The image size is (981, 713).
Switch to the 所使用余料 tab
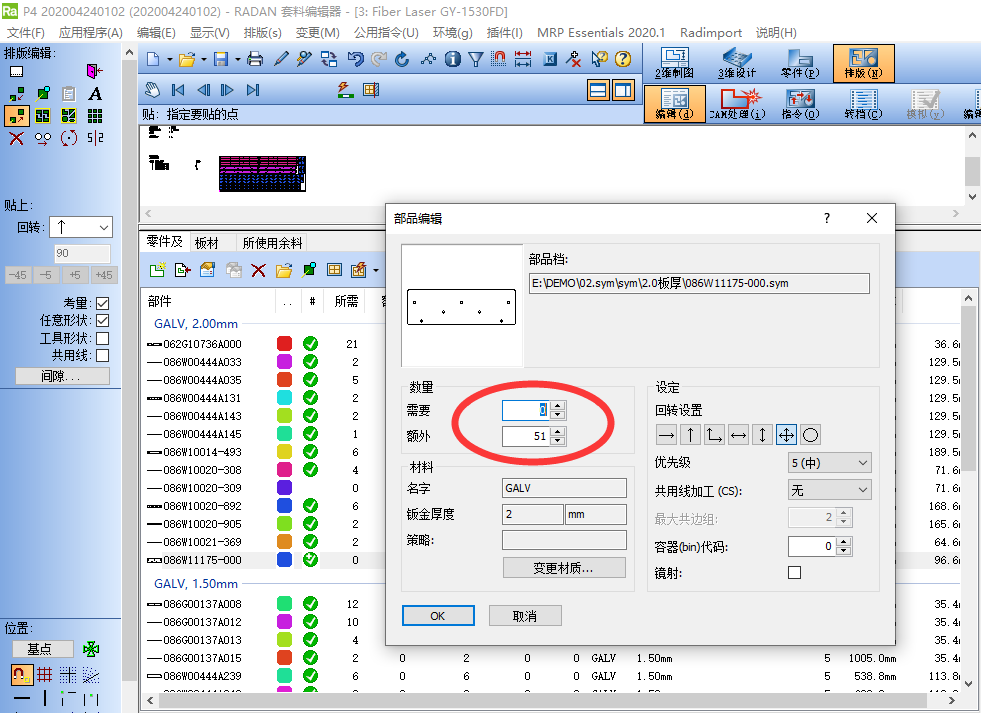(272, 243)
